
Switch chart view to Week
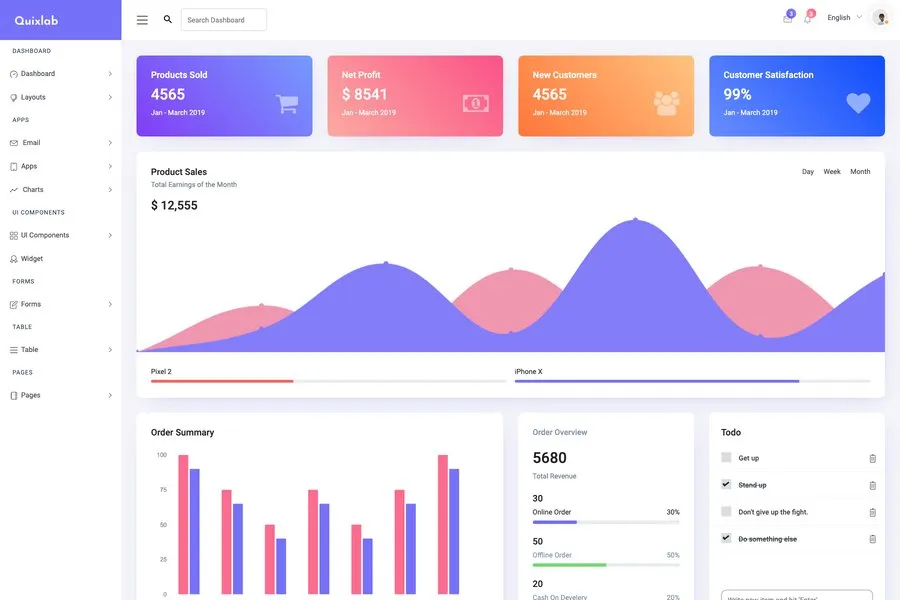833,171
